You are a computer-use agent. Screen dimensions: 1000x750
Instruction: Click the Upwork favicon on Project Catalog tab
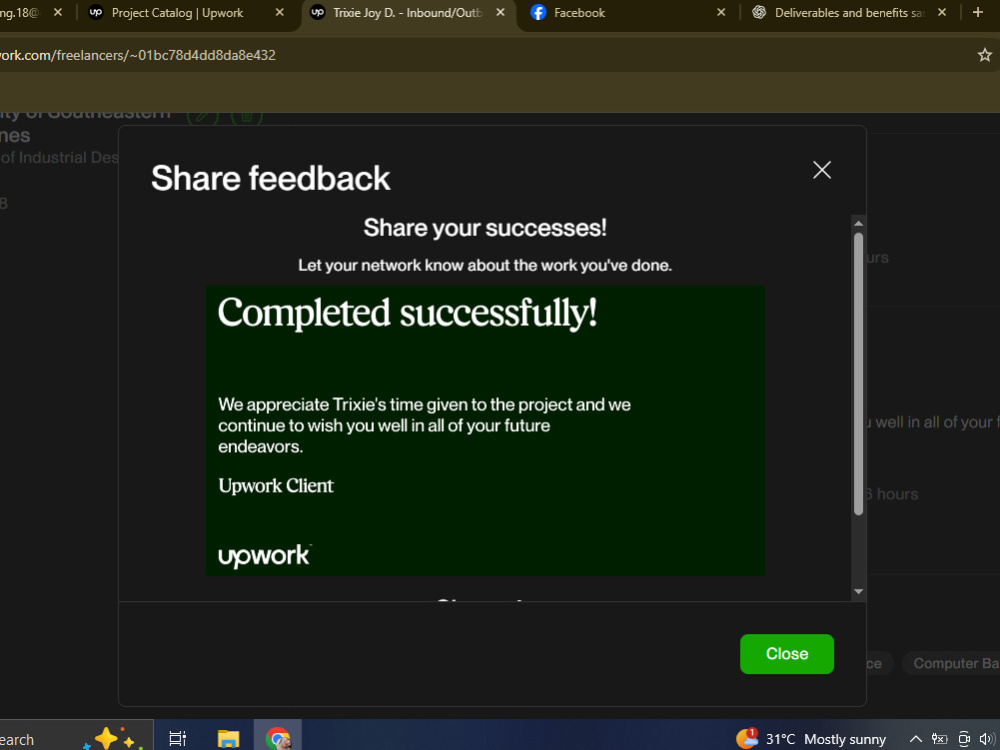96,13
